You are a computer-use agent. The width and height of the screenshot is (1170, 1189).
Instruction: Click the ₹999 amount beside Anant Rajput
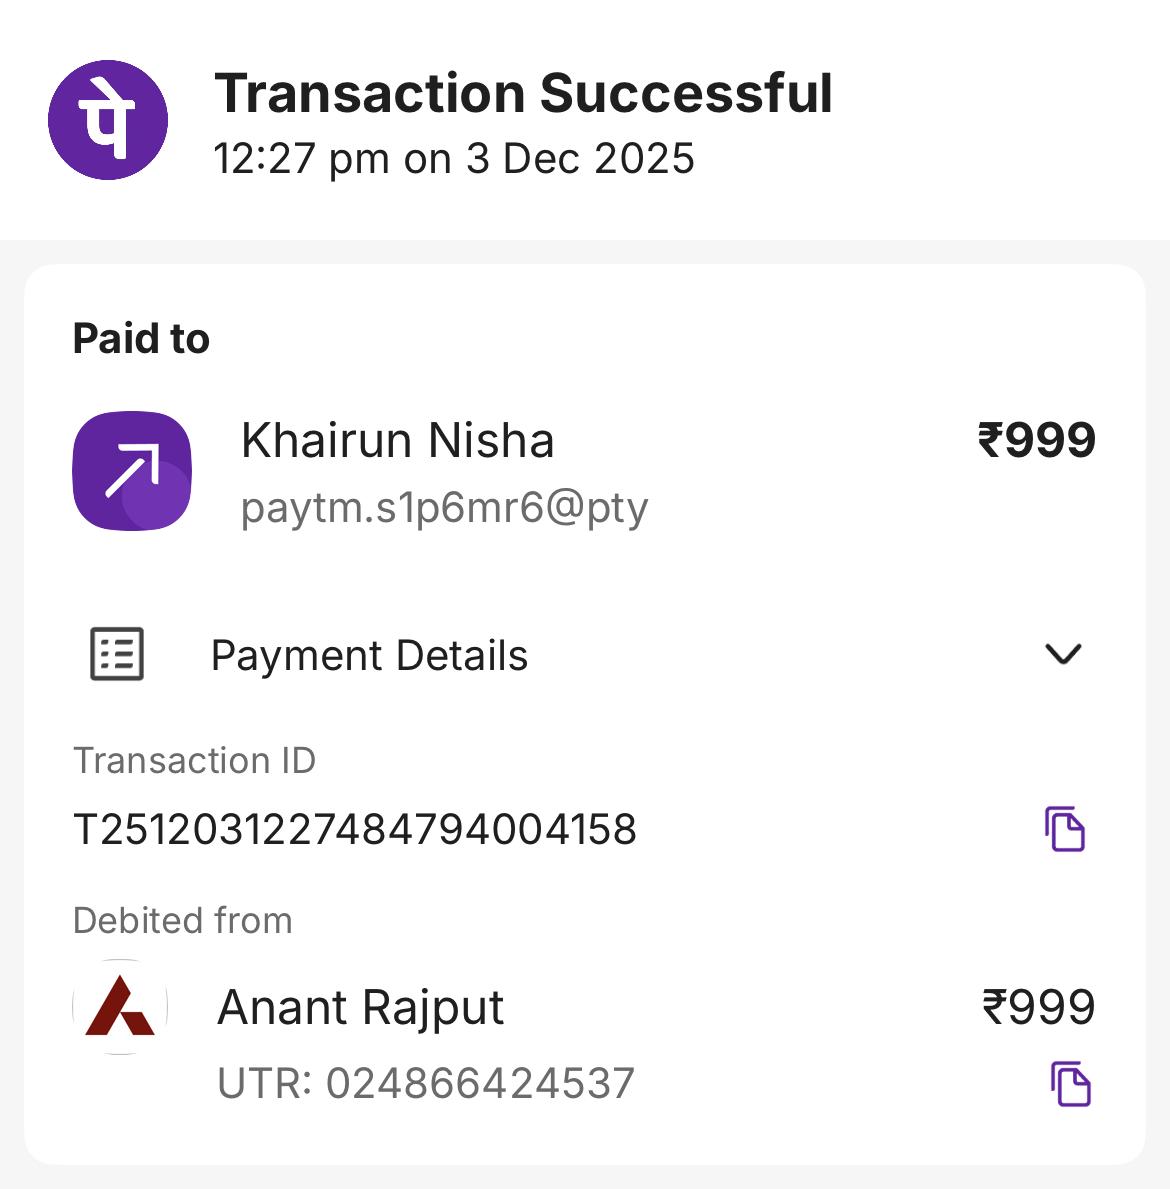tap(1038, 1007)
